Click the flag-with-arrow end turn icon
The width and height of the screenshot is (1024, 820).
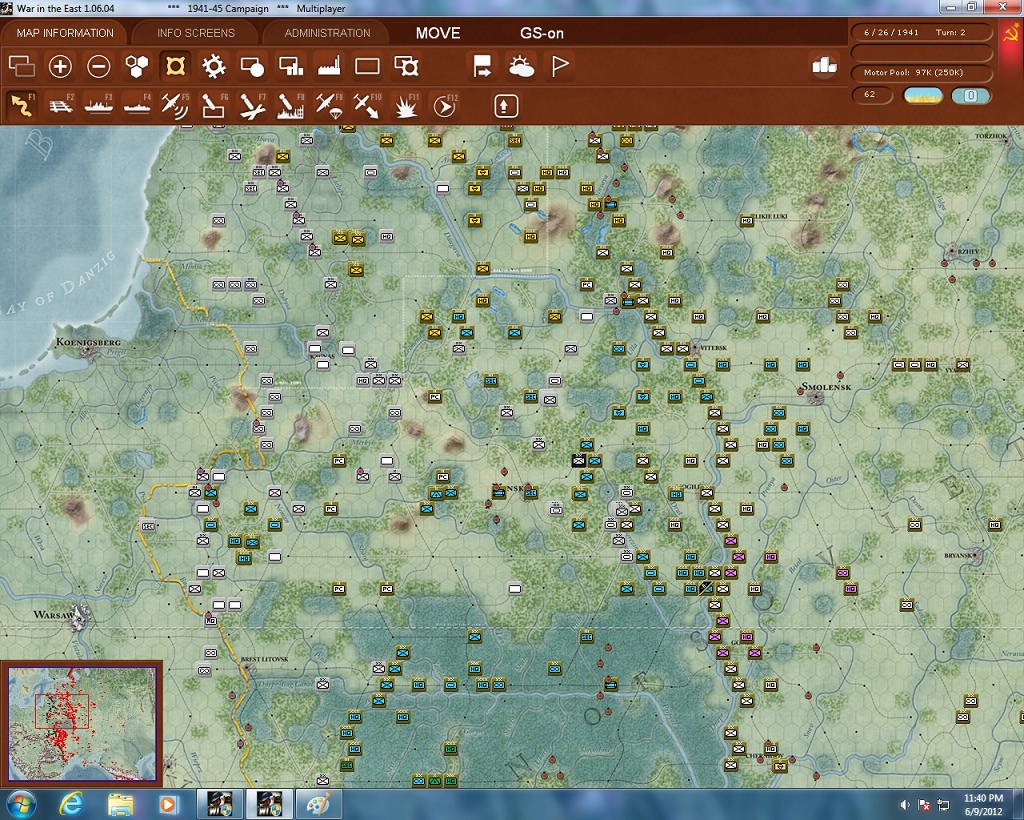(482, 66)
